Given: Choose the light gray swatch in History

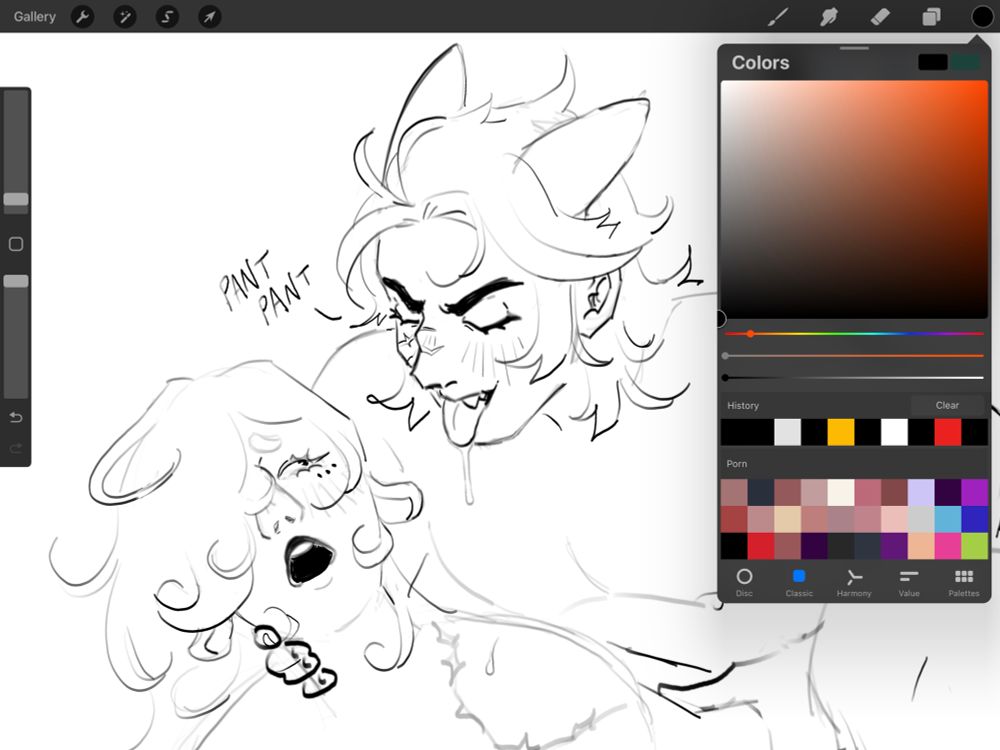Looking at the screenshot, I should (x=787, y=432).
